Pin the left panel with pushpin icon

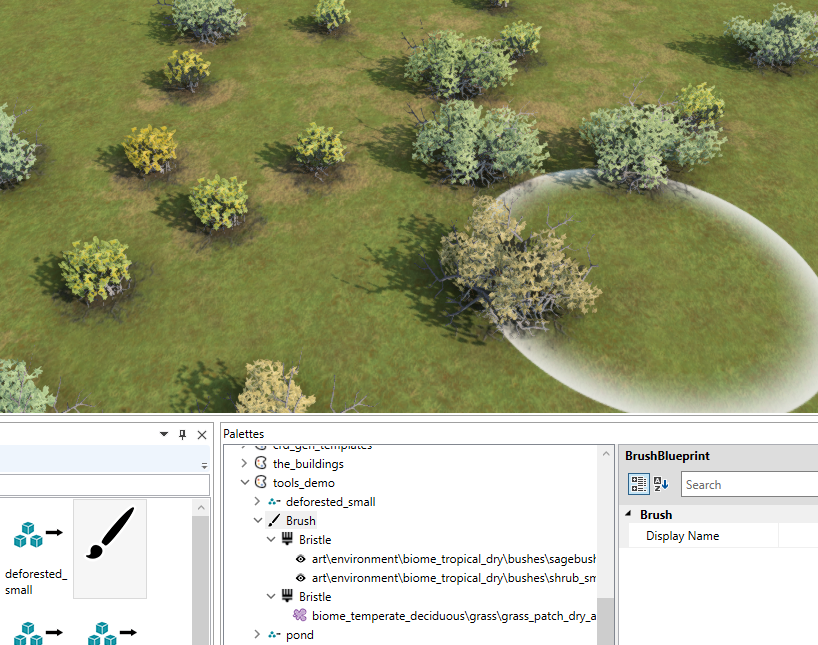182,435
